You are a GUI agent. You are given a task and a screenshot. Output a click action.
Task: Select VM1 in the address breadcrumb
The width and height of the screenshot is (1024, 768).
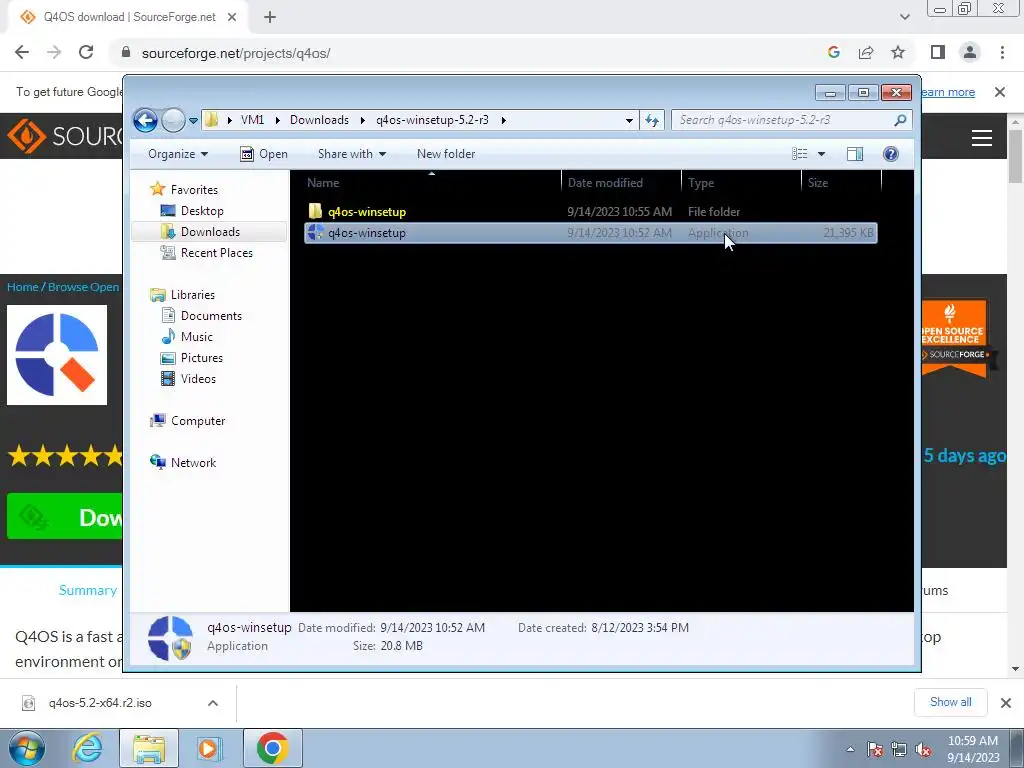(x=252, y=120)
